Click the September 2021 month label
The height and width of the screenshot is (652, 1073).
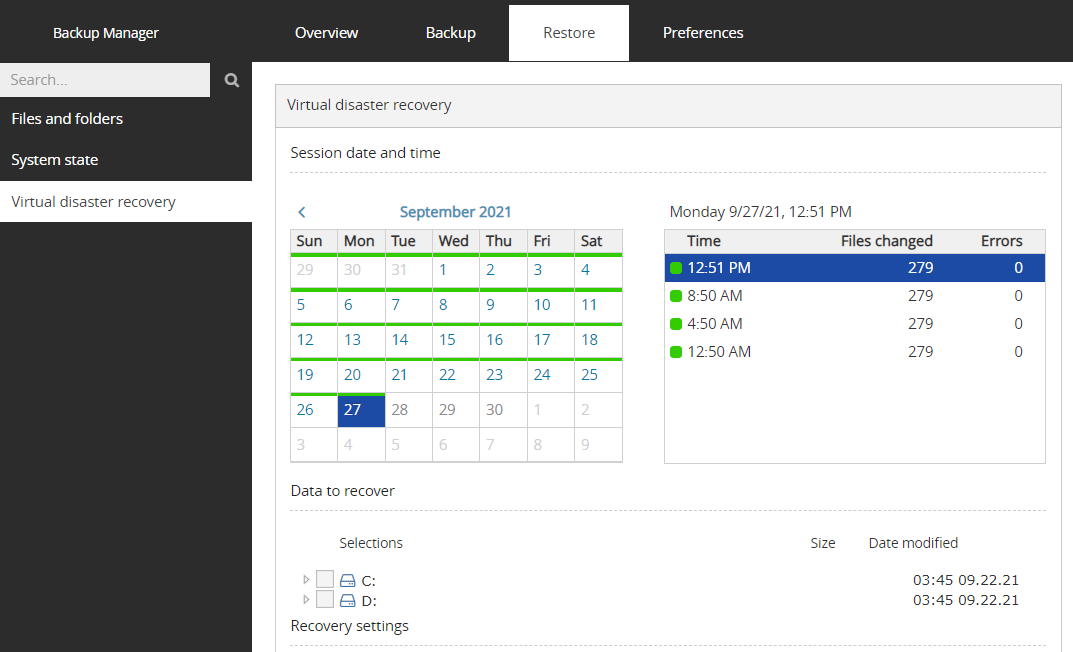click(455, 212)
